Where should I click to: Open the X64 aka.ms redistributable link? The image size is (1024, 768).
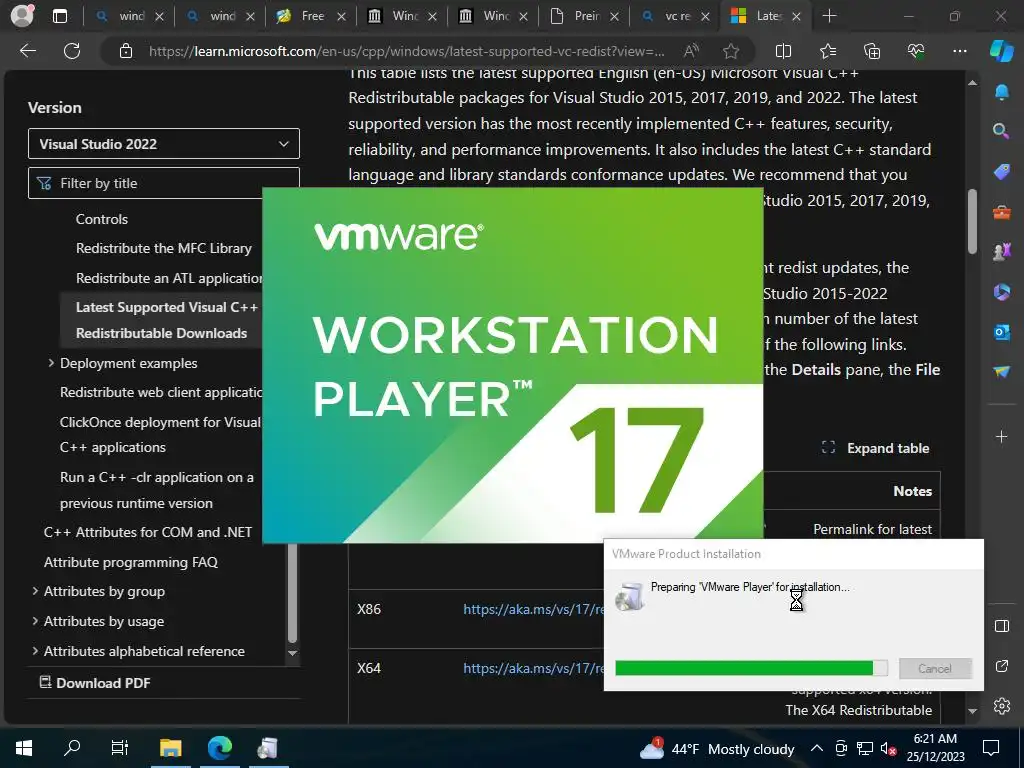click(533, 668)
